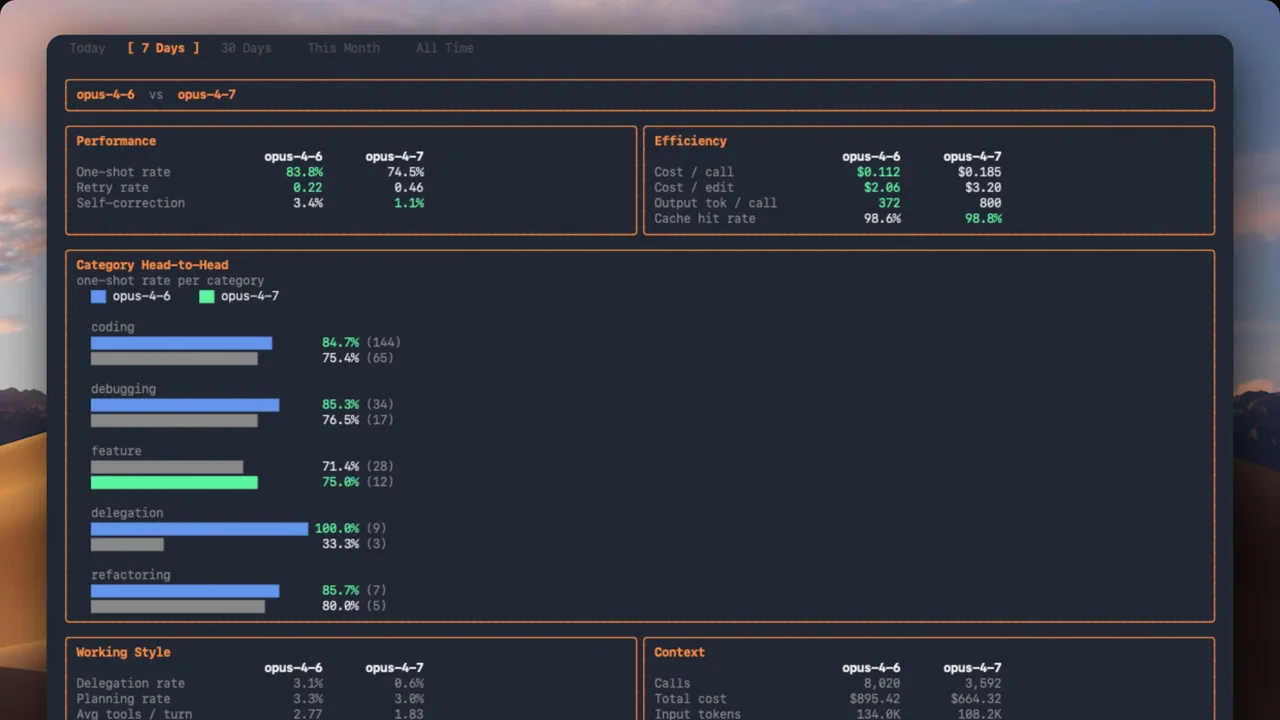Click the 98.6% cache hit rate value
Screen dimensions: 1280x720
(x=882, y=218)
